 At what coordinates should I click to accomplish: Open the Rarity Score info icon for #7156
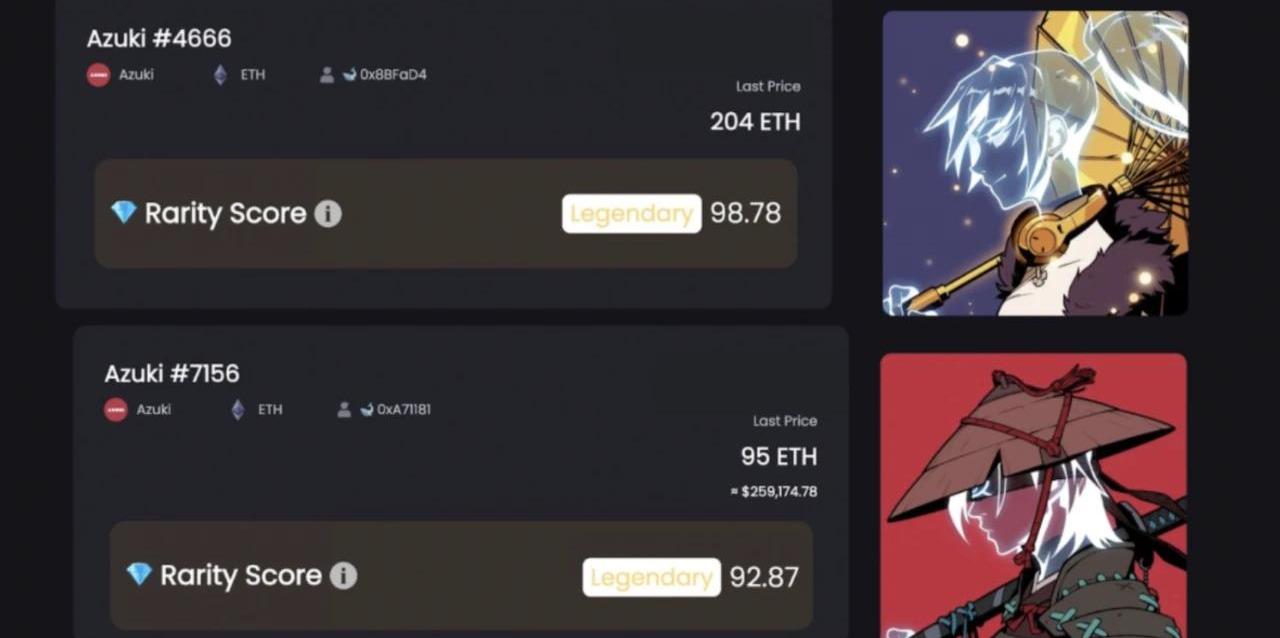[x=343, y=576]
